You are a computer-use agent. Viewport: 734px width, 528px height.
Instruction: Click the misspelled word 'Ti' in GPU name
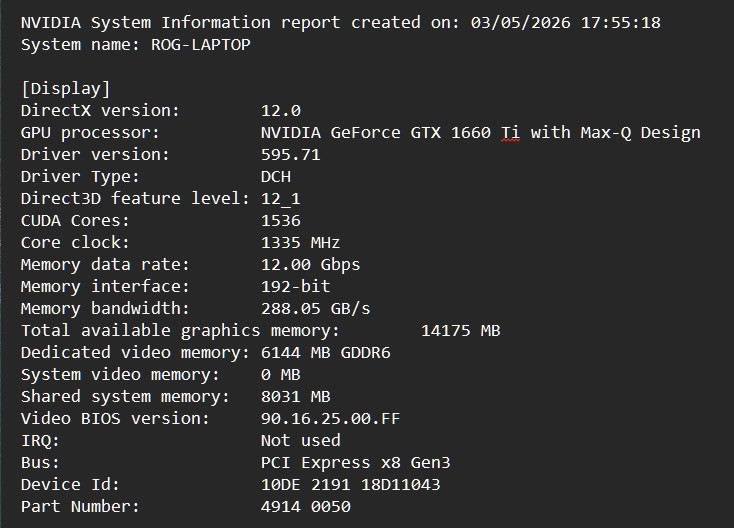[x=510, y=132]
